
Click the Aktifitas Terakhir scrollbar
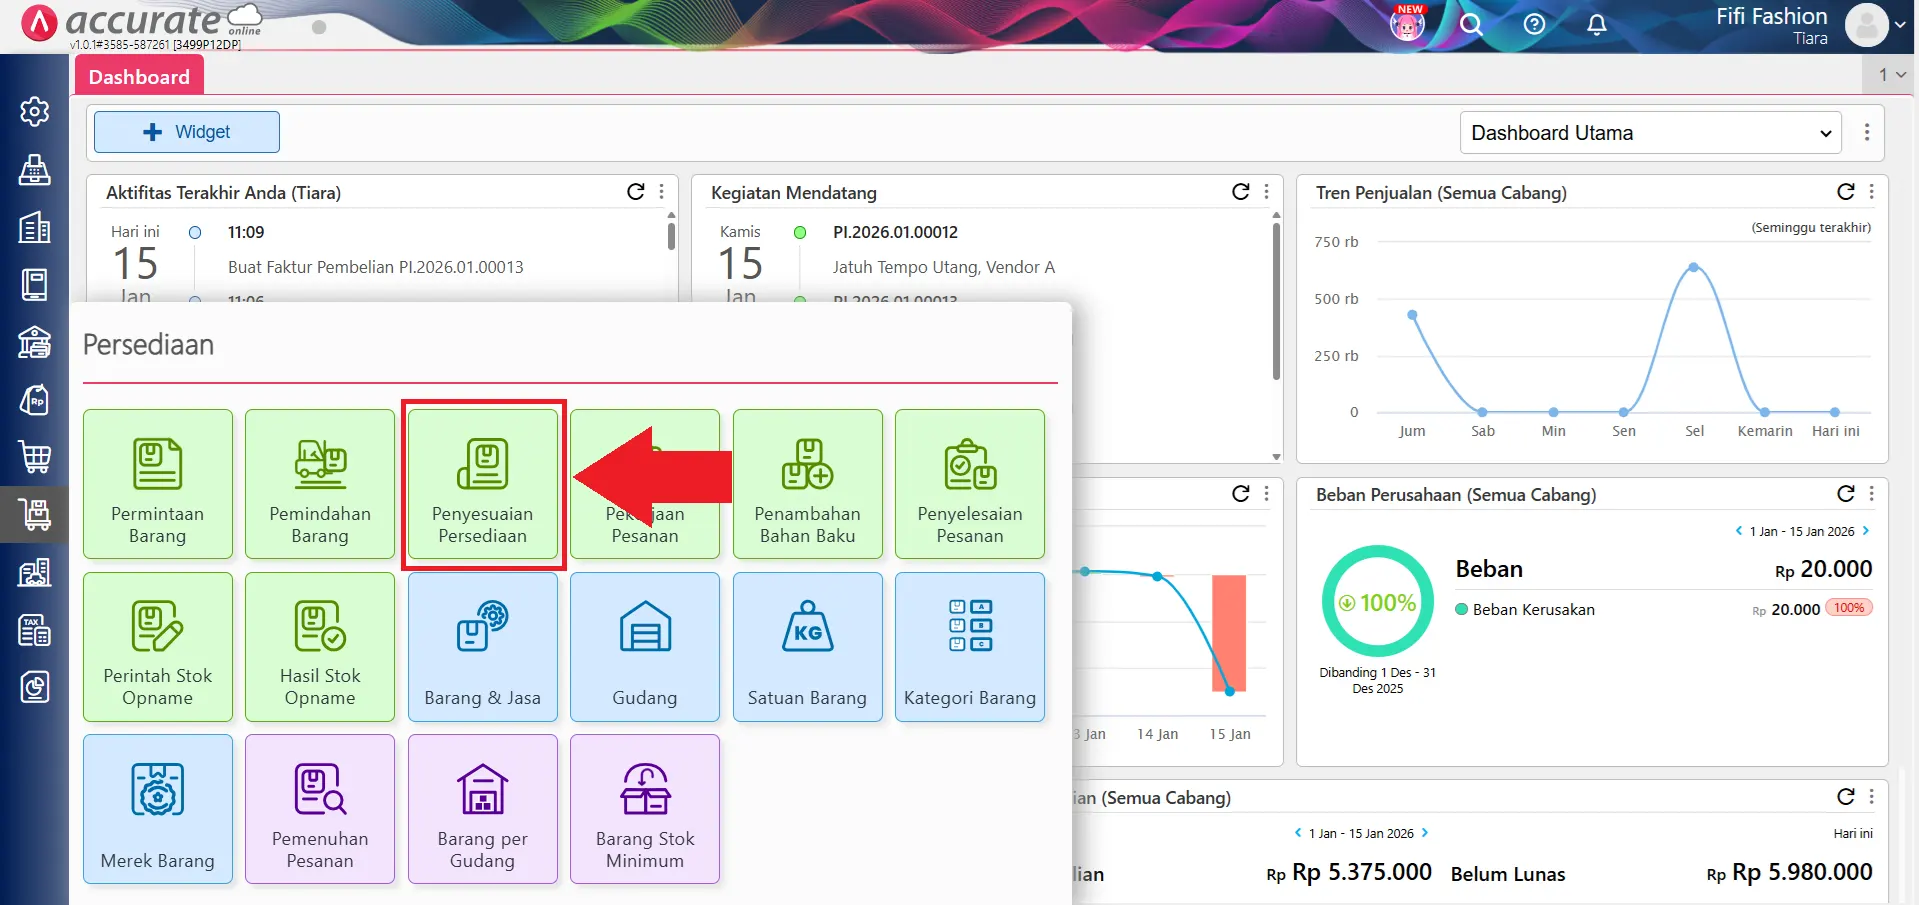point(671,237)
